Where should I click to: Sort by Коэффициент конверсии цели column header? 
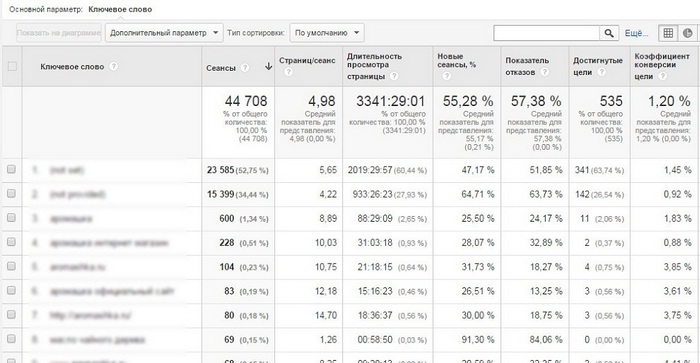tap(662, 66)
